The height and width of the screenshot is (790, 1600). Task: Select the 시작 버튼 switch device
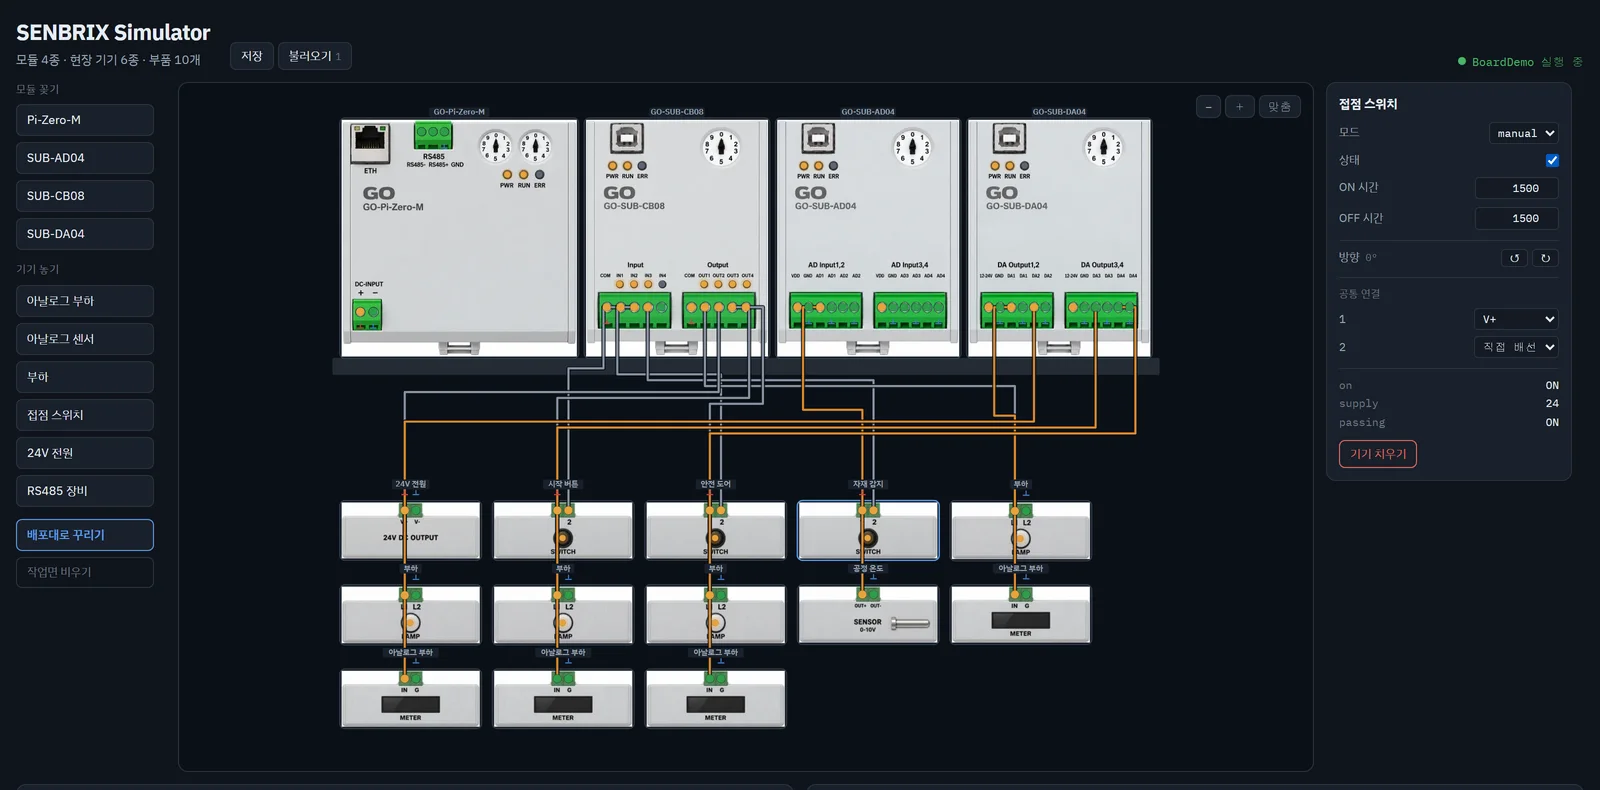(563, 531)
